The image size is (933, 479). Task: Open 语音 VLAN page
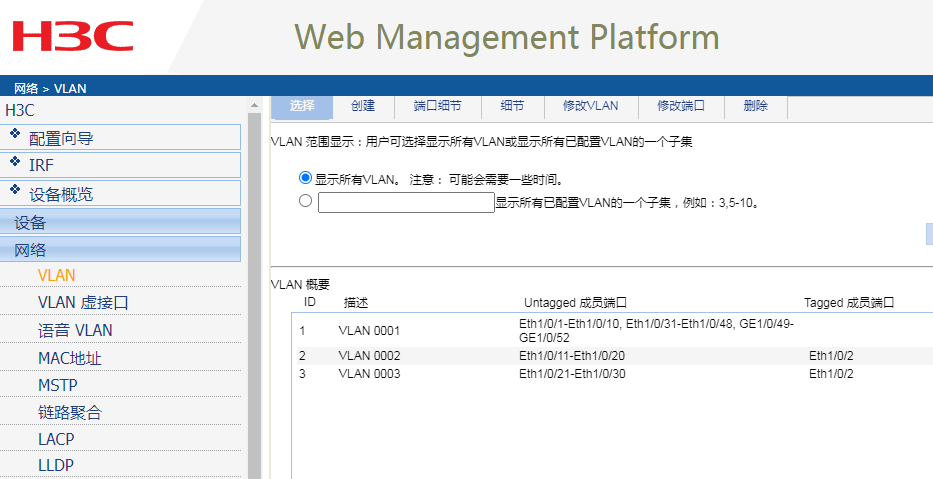(75, 330)
